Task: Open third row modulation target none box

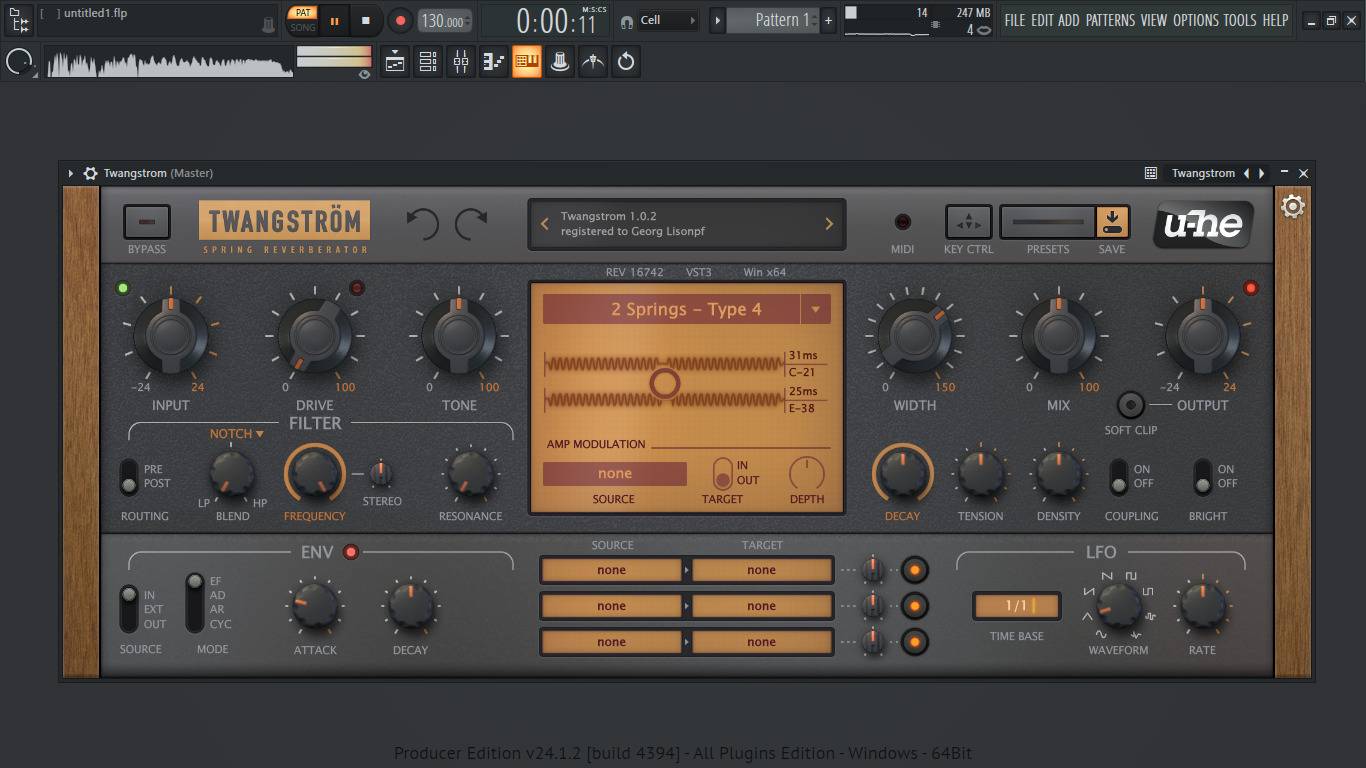Action: pos(761,642)
